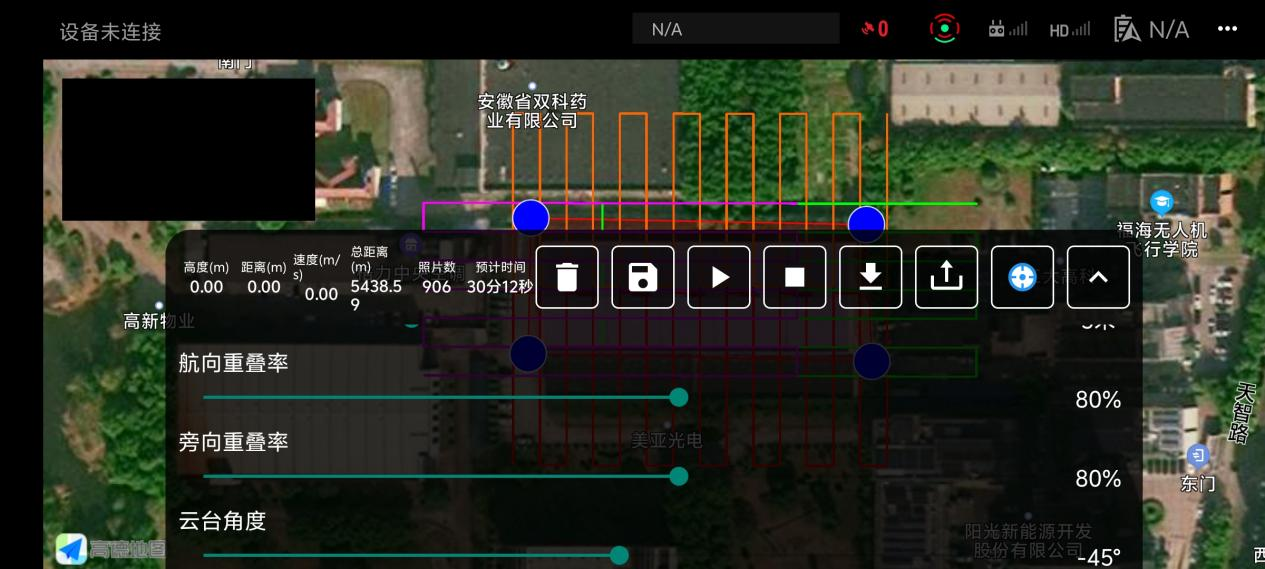1265x569 pixels.
Task: Center map with blue locate icon
Action: (1022, 277)
